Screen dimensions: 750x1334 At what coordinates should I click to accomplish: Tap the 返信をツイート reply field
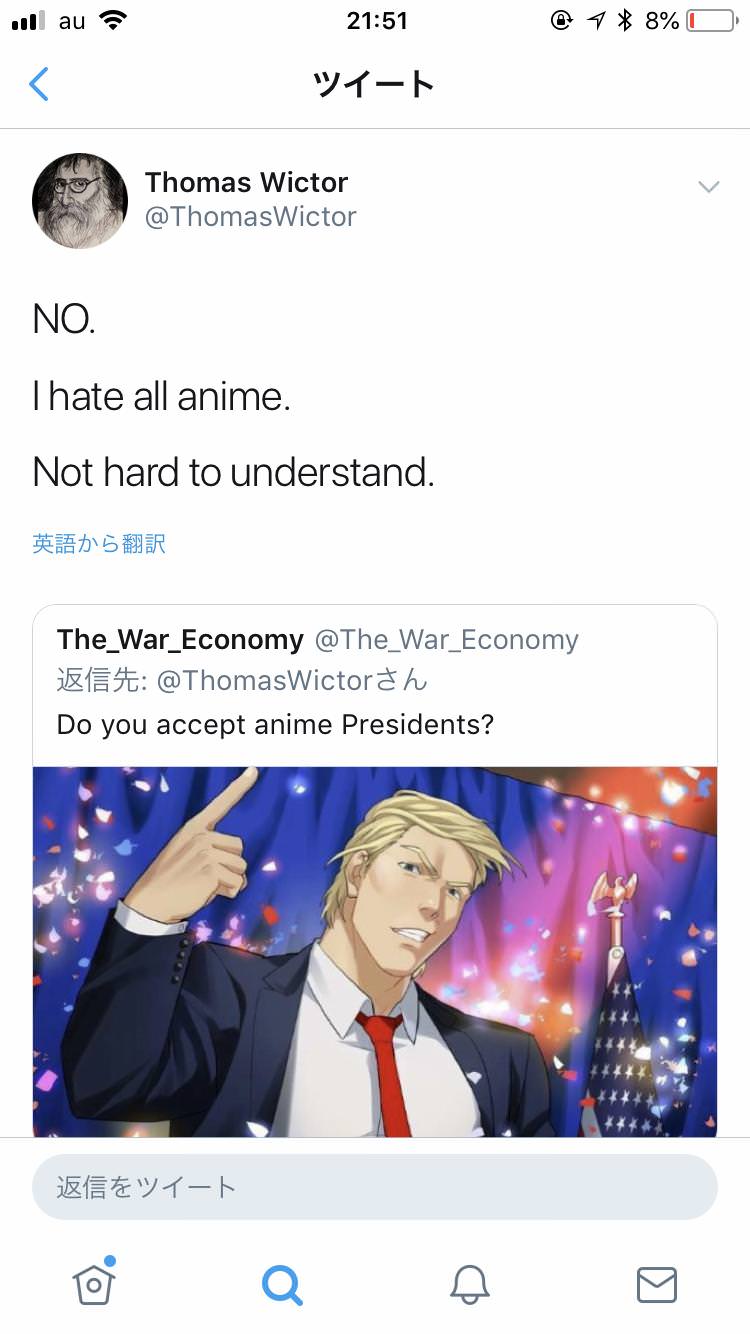(375, 1187)
